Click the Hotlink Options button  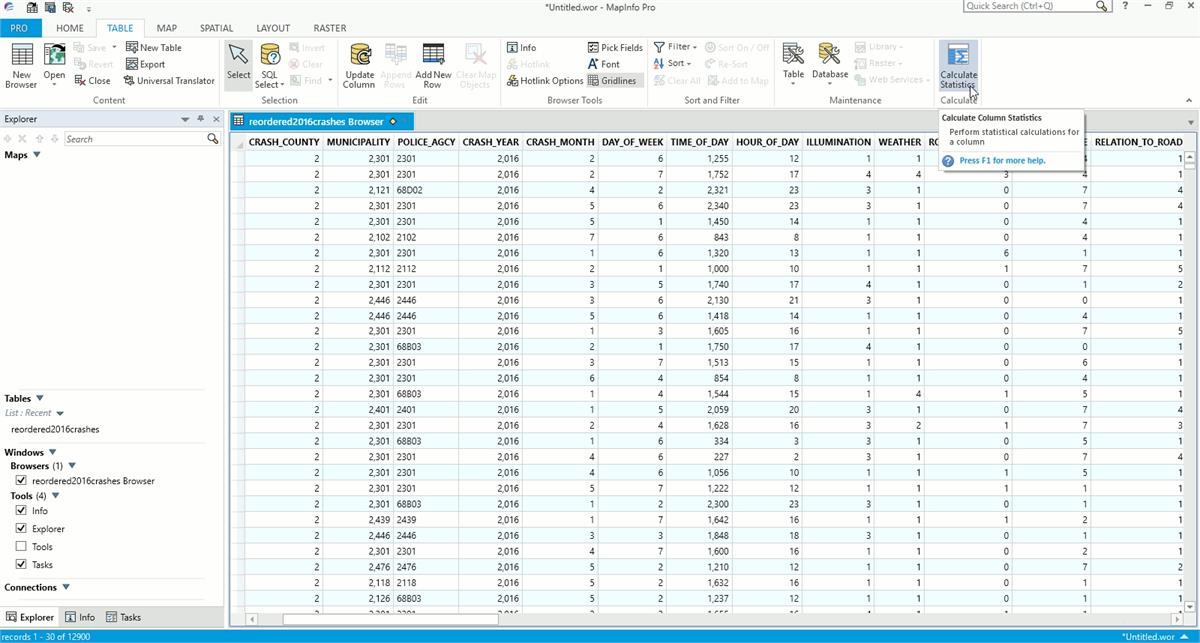pos(544,80)
